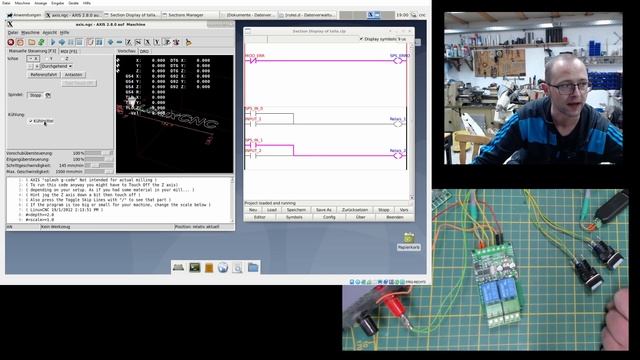Toggle skip lines icon in AXIS toolbar
640x360 pixels.
coord(90,42)
